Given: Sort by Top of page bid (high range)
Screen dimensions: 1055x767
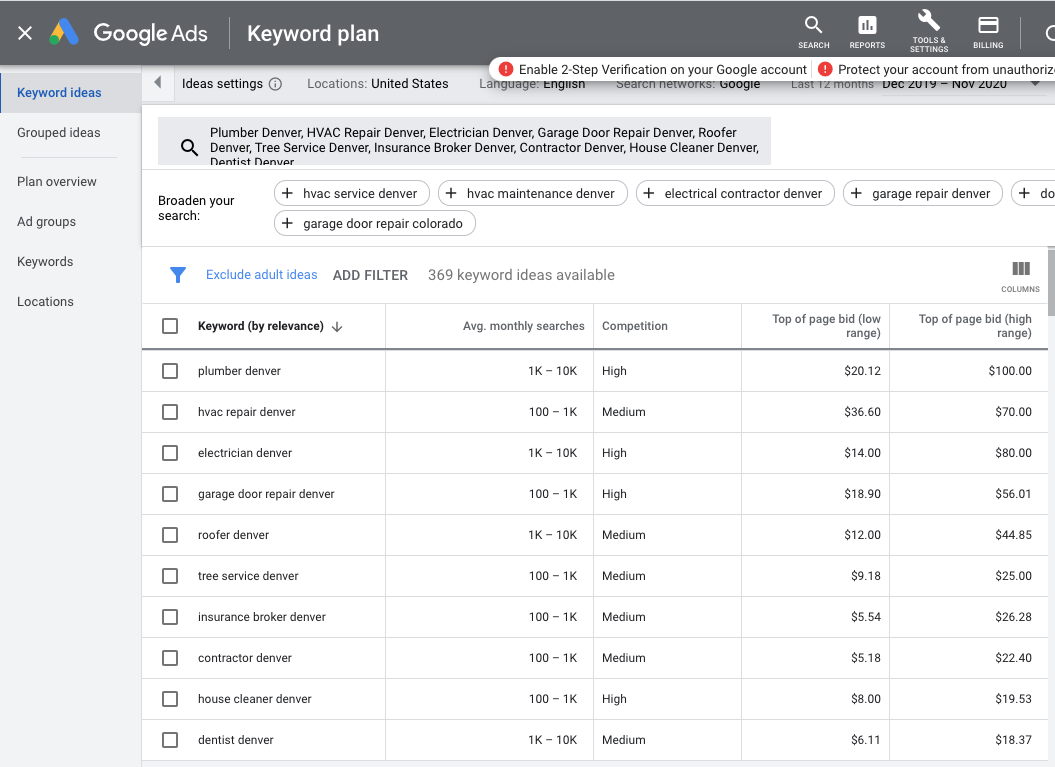Looking at the screenshot, I should pos(975,326).
